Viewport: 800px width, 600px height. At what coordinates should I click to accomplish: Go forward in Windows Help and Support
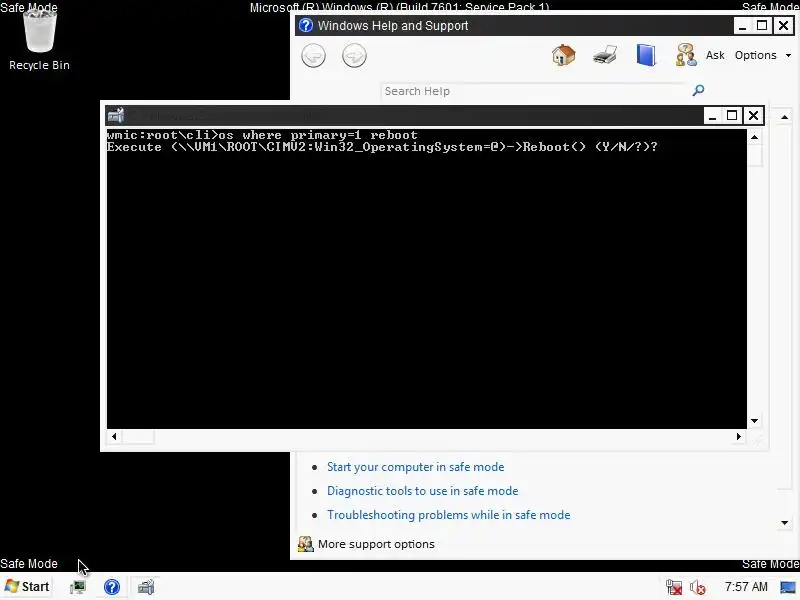pos(354,55)
